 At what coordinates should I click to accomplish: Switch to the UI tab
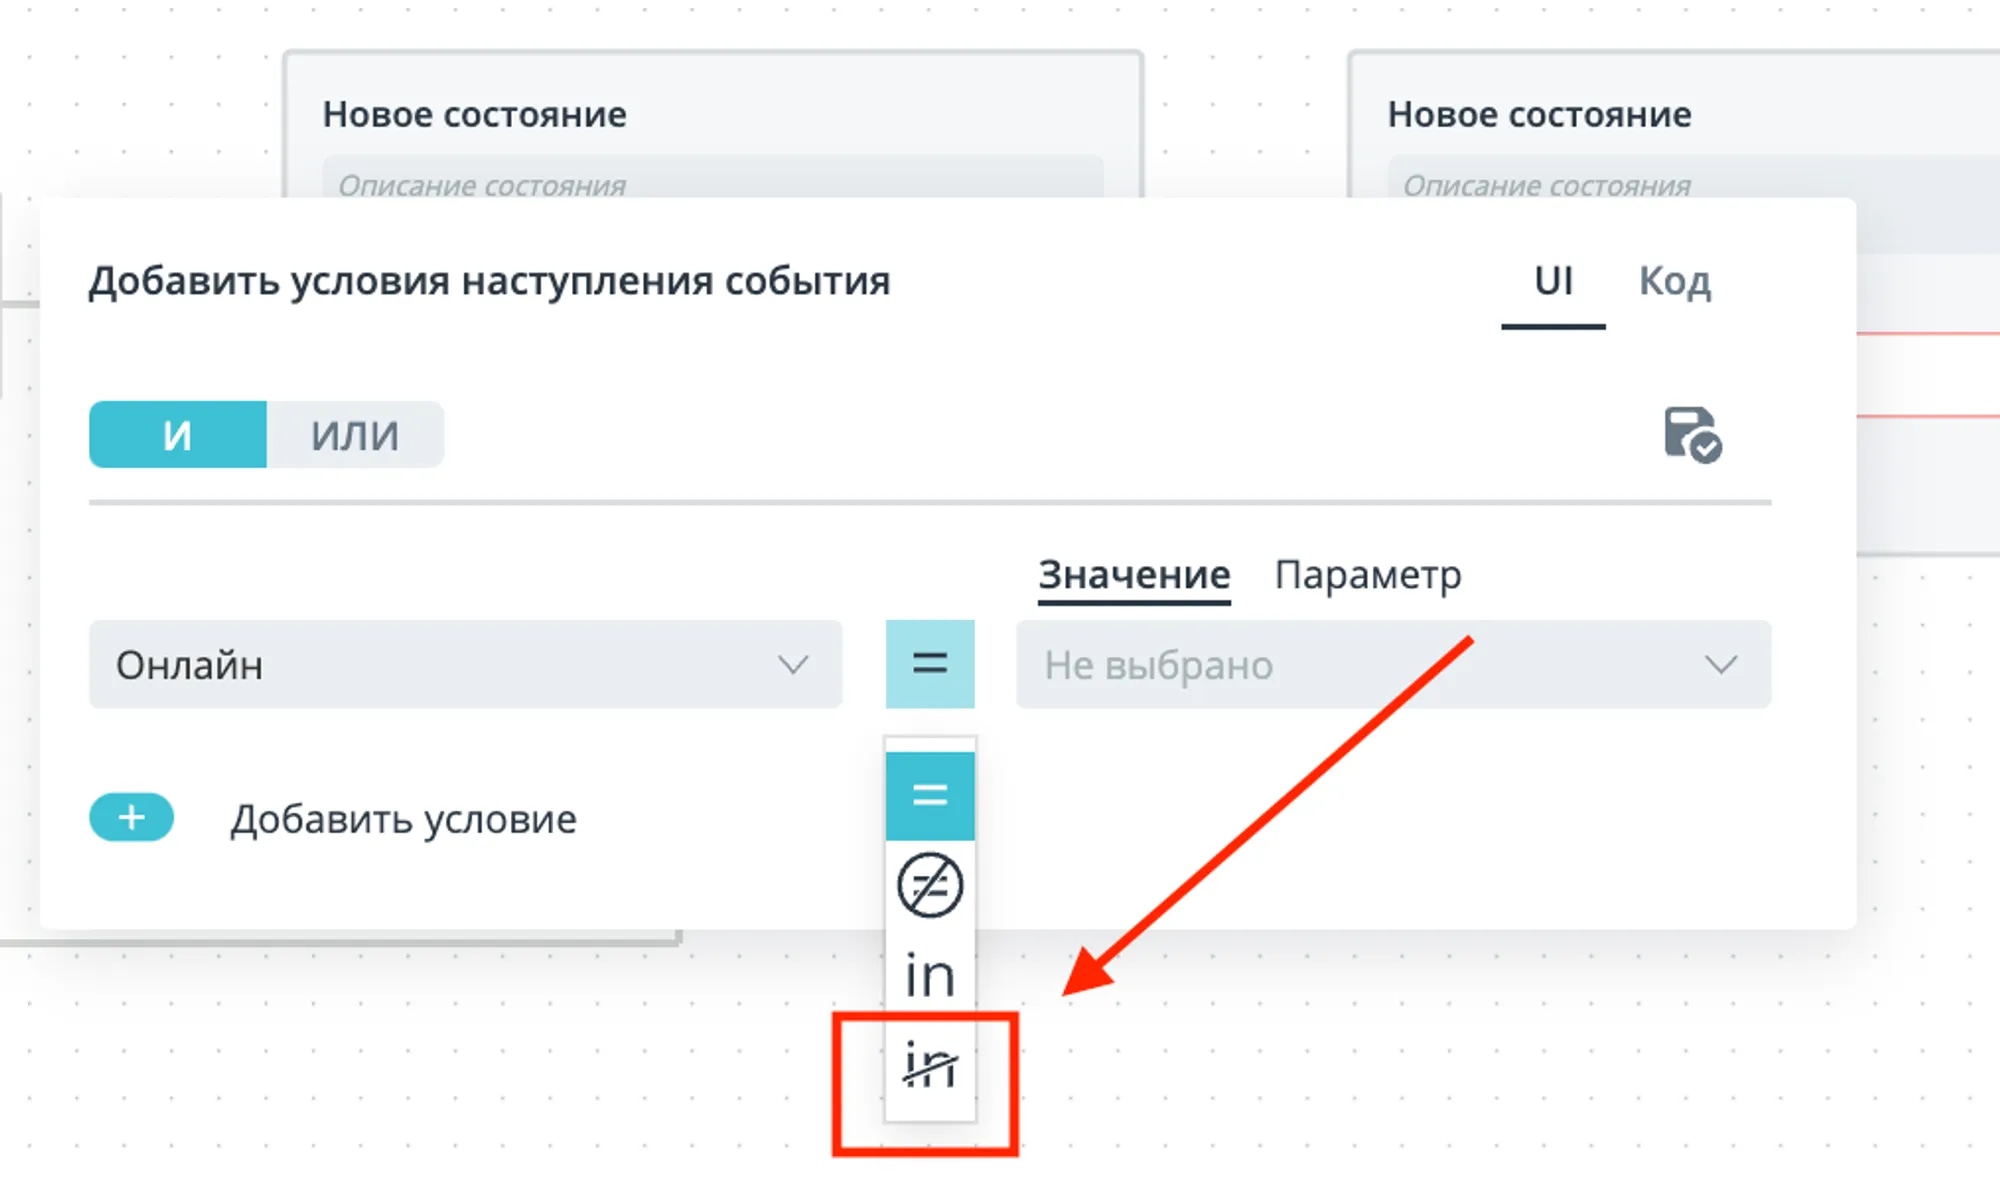point(1553,282)
